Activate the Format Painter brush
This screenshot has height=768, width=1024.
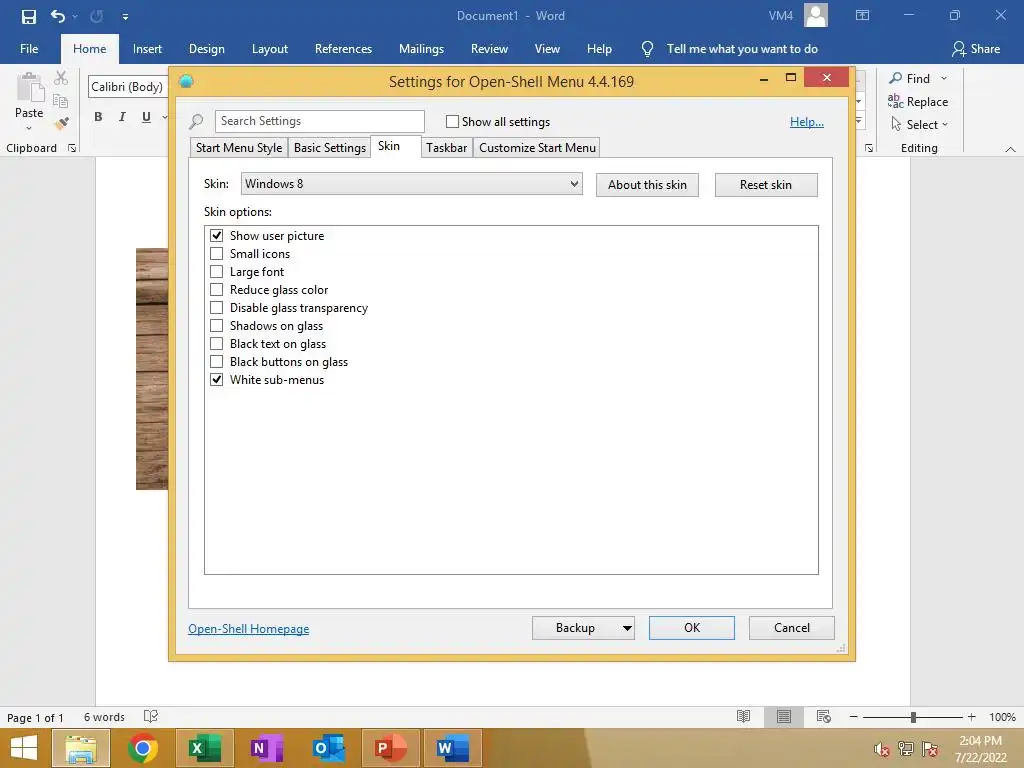(x=61, y=123)
